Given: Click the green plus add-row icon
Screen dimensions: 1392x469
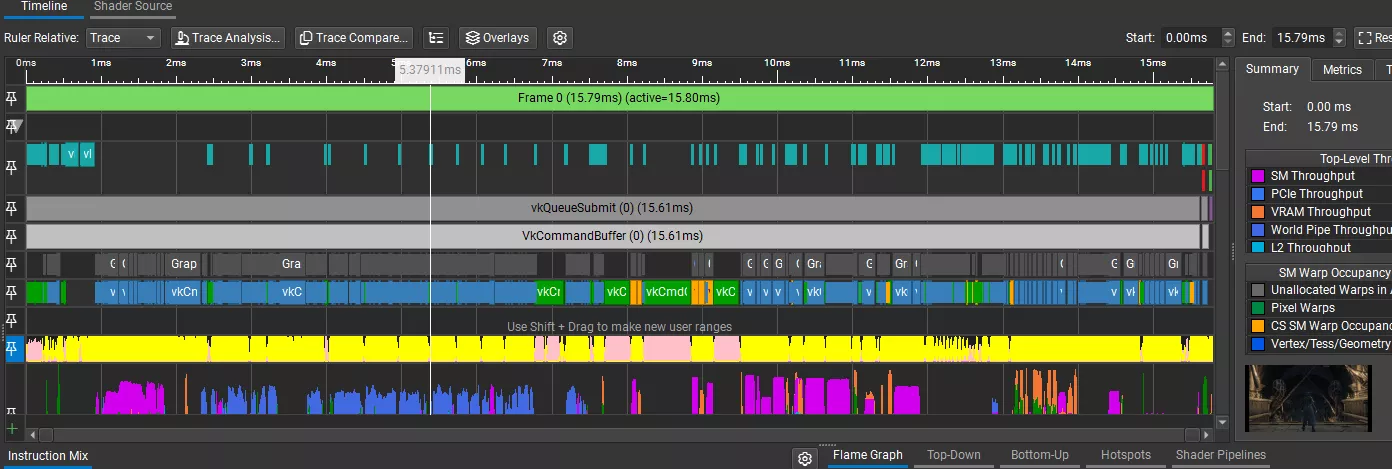Looking at the screenshot, I should pos(12,428).
